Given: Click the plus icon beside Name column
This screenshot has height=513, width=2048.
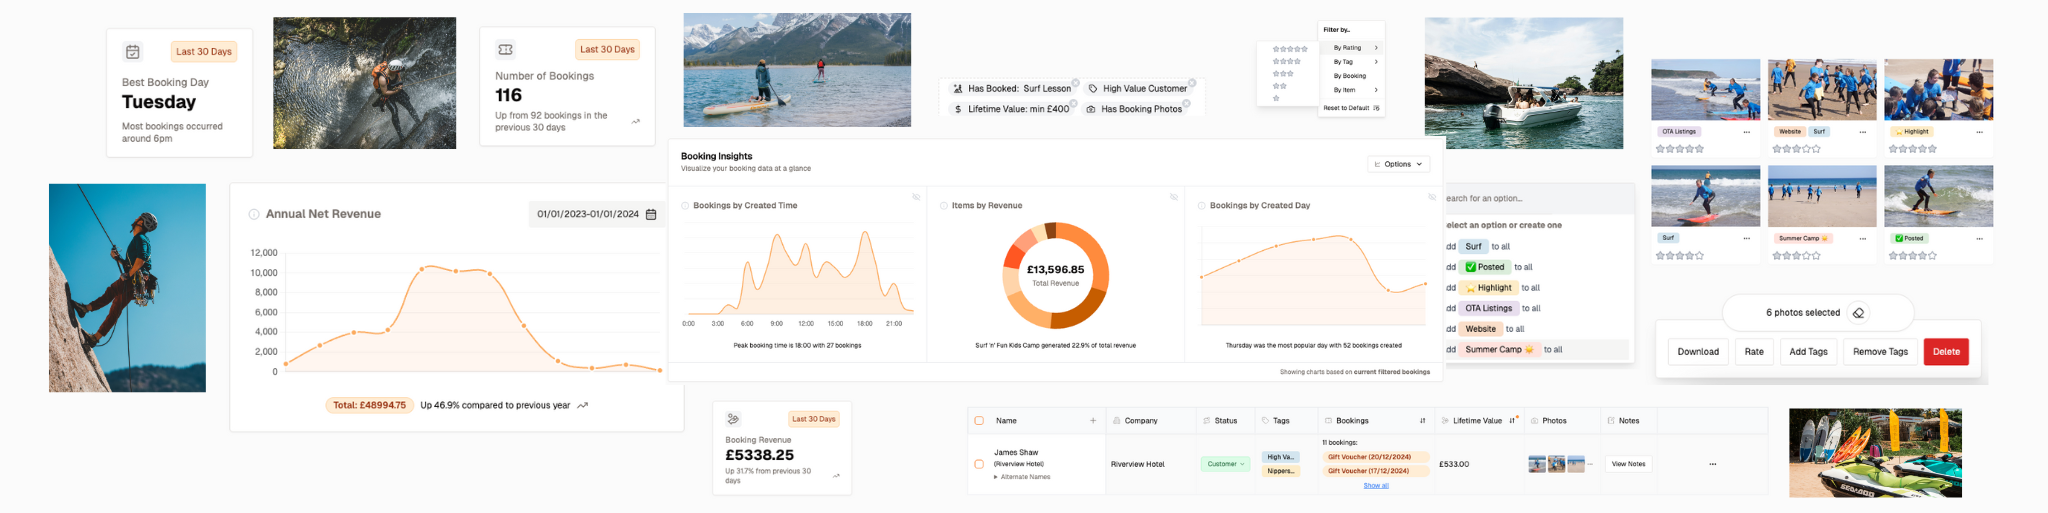Looking at the screenshot, I should tap(1092, 421).
